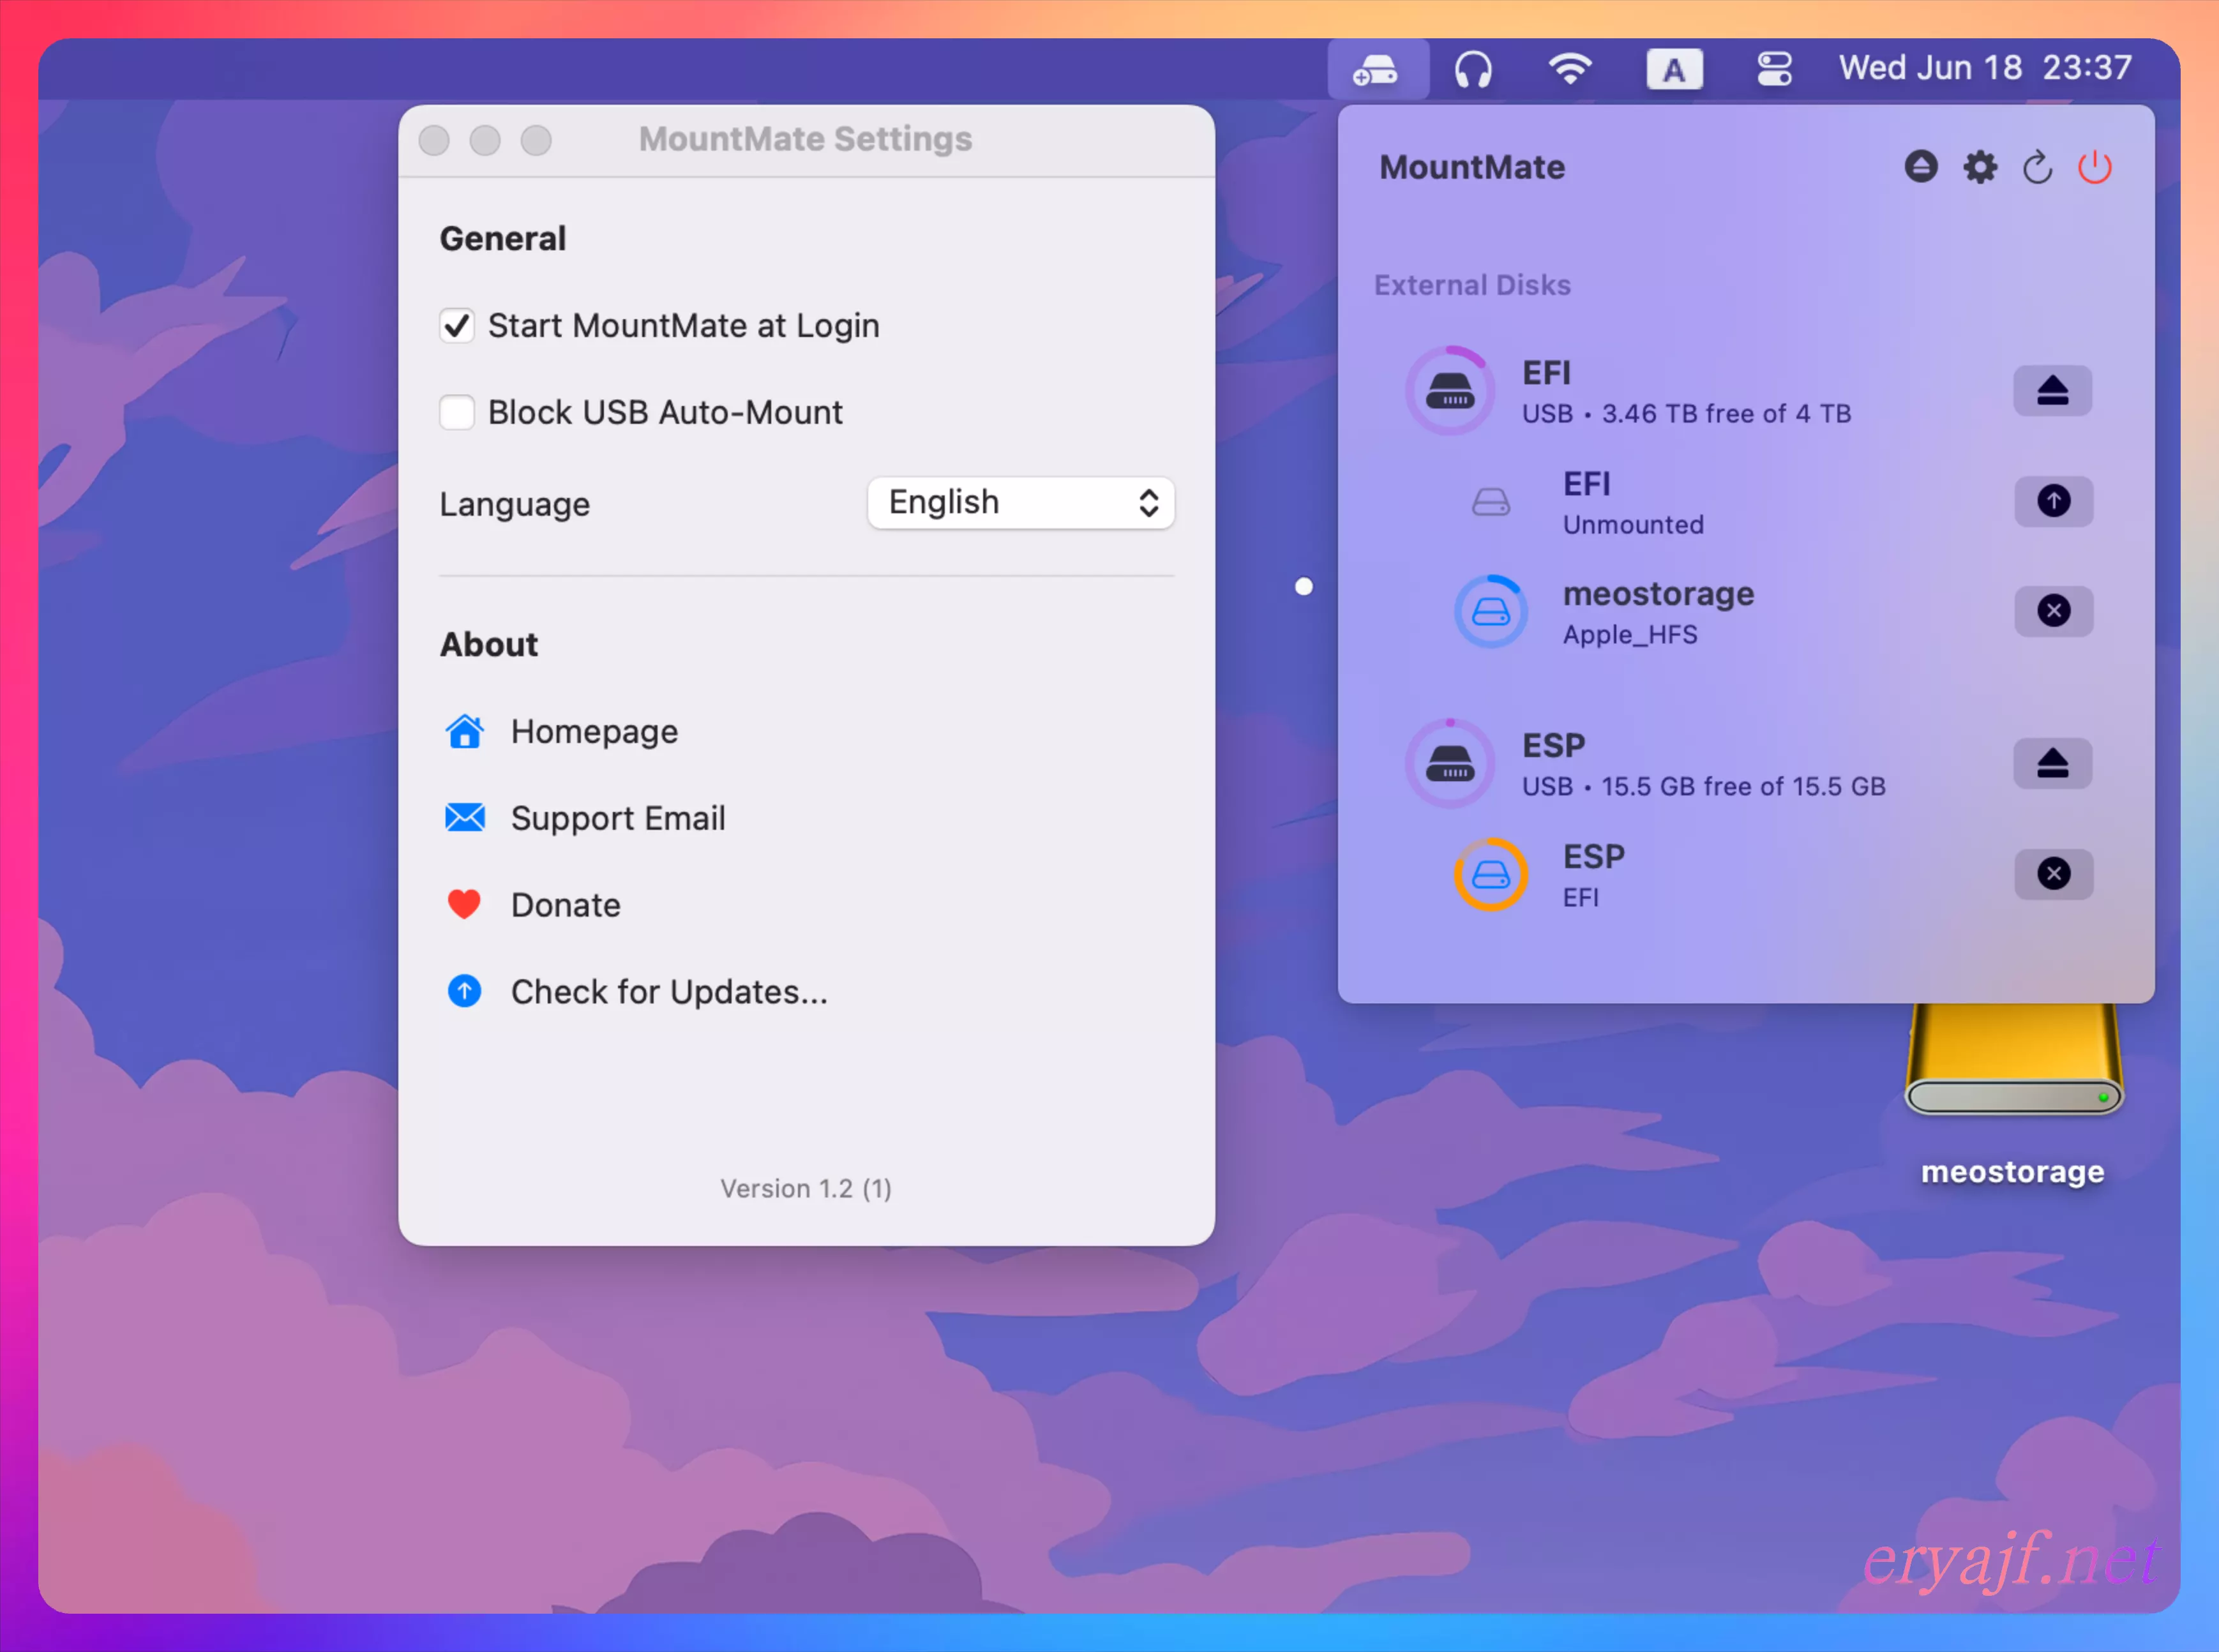Click the 'General' section heading

click(x=503, y=238)
